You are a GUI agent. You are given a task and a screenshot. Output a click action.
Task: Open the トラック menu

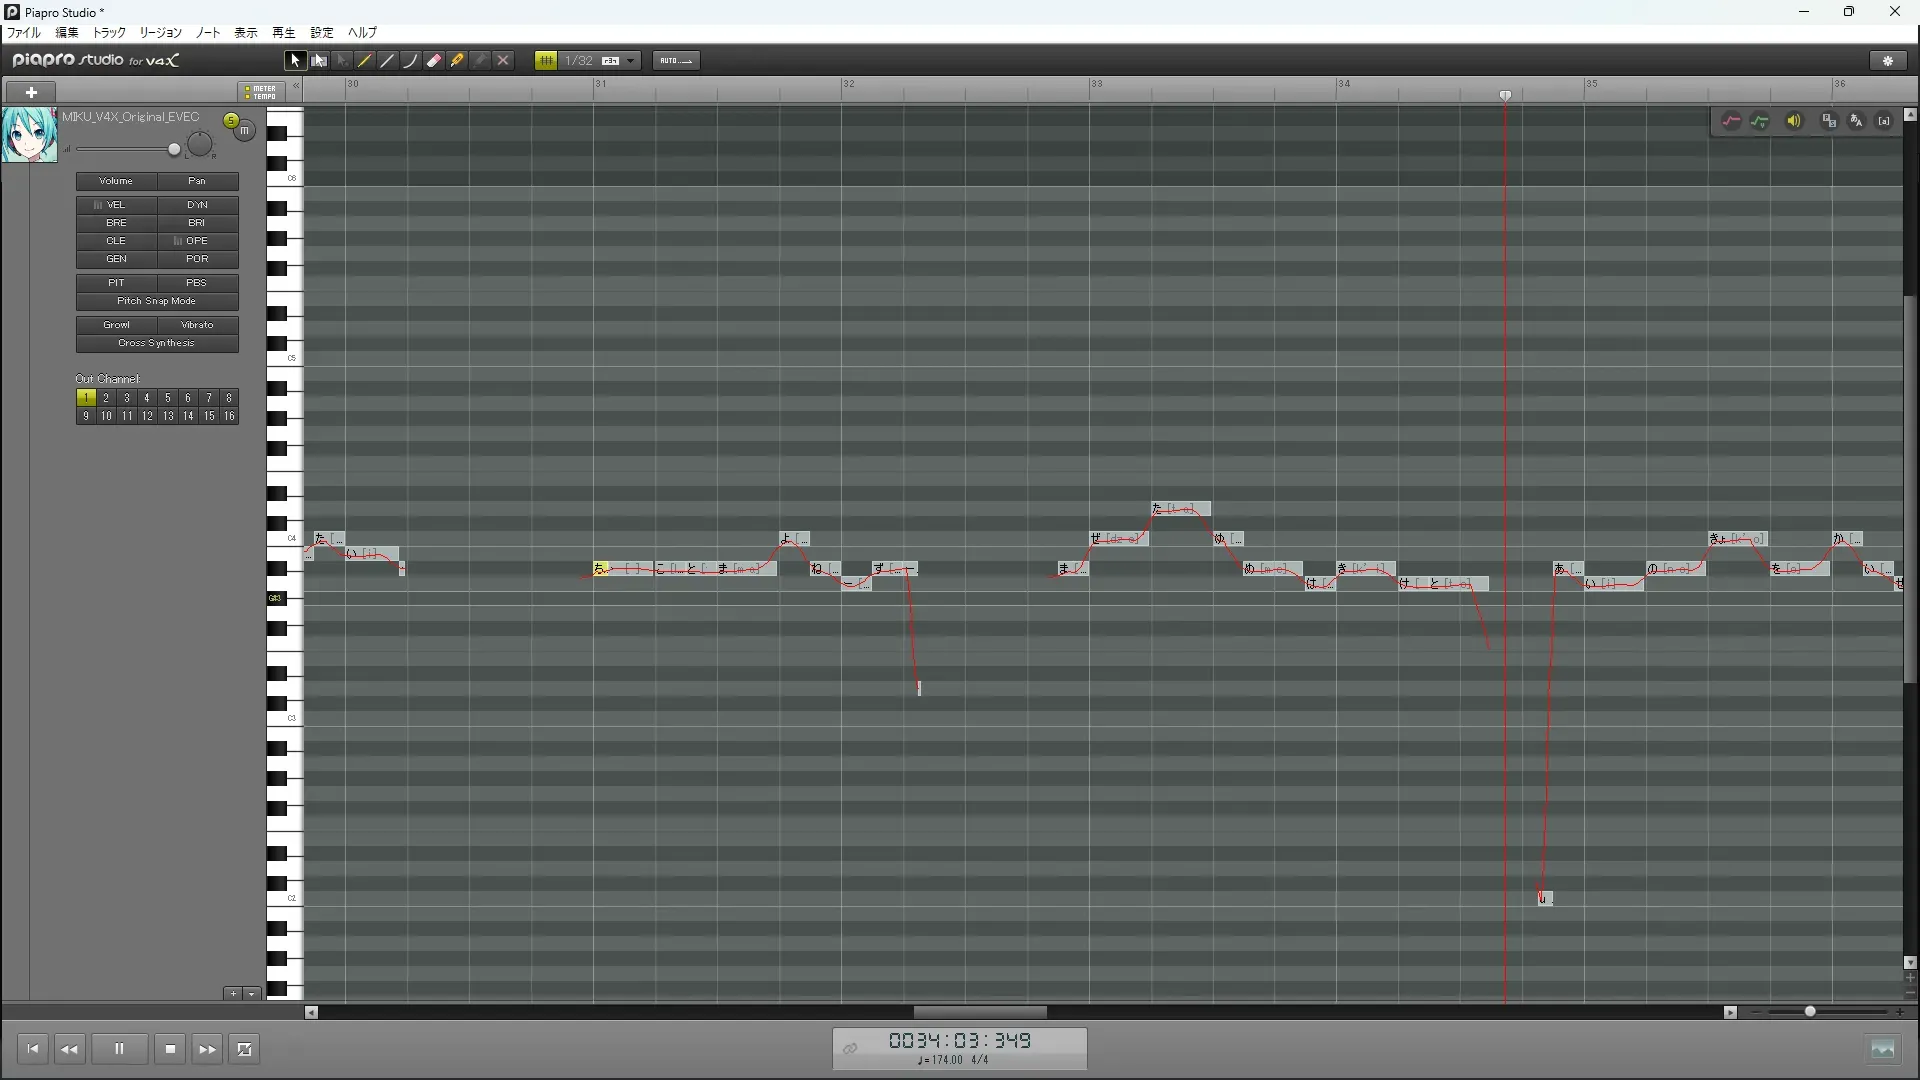(x=109, y=33)
